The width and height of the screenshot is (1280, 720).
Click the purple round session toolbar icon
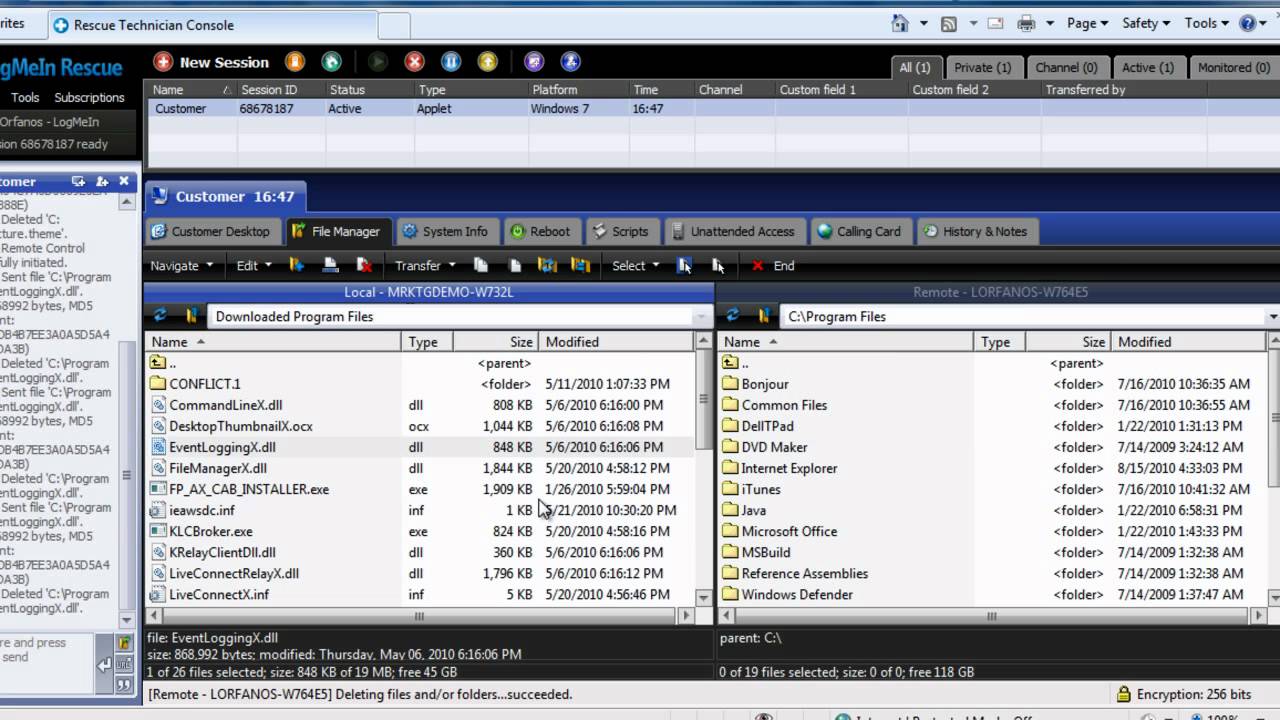coord(534,62)
